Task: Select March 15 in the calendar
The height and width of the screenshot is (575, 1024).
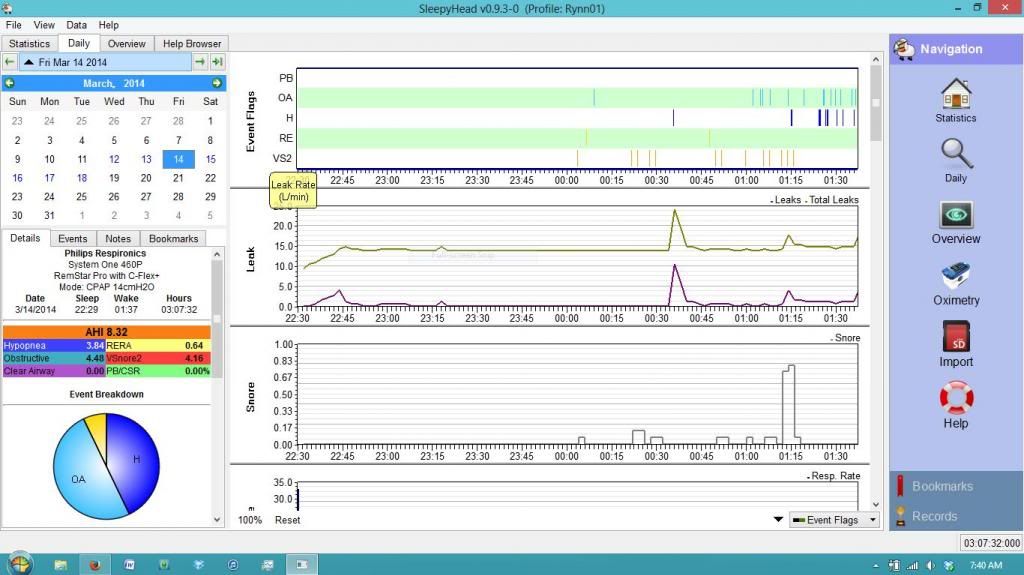Action: (210, 159)
